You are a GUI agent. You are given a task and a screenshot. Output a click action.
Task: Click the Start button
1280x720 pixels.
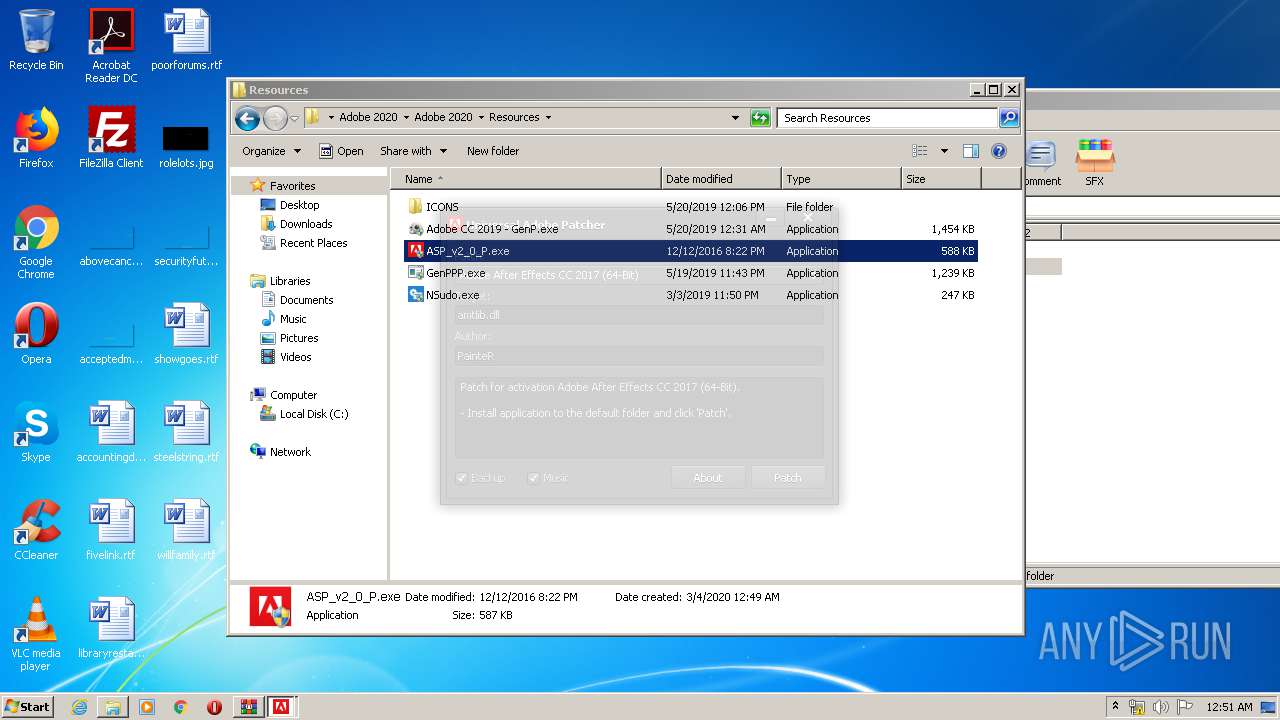(x=27, y=707)
